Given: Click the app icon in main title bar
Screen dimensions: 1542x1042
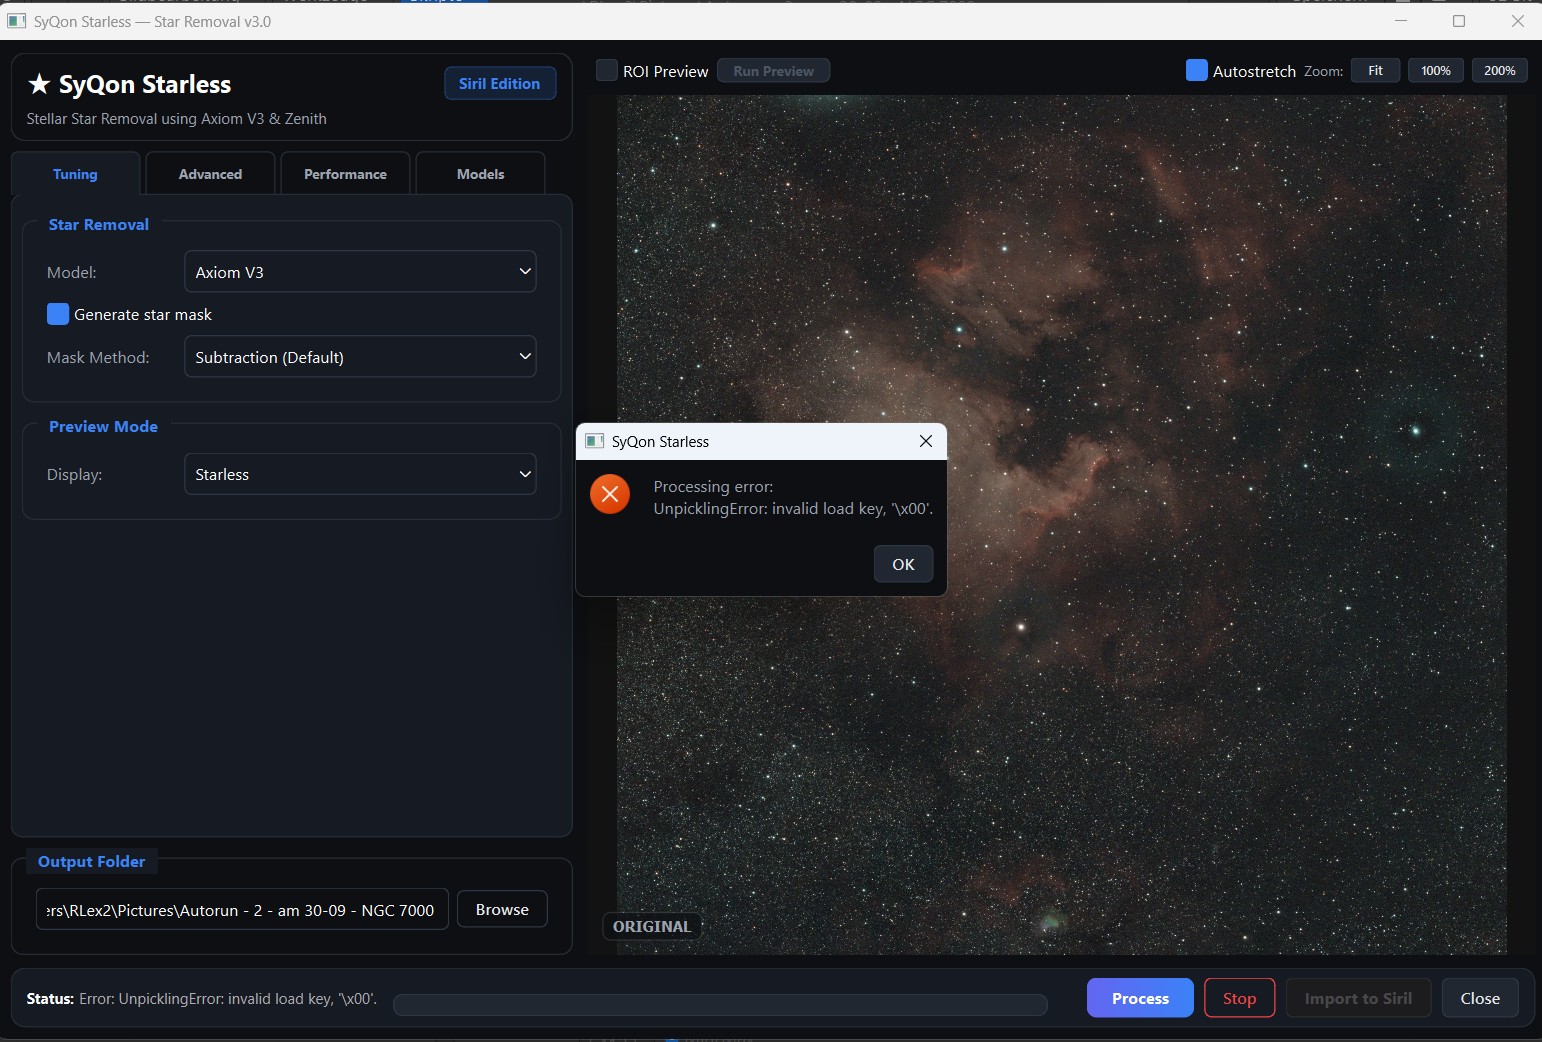Looking at the screenshot, I should pos(16,21).
